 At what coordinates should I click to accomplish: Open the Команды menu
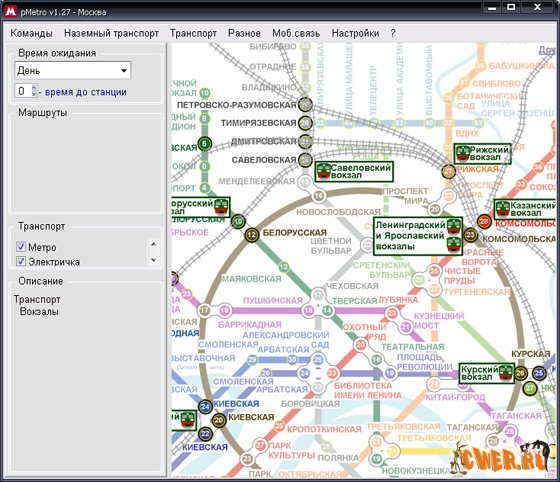31,33
